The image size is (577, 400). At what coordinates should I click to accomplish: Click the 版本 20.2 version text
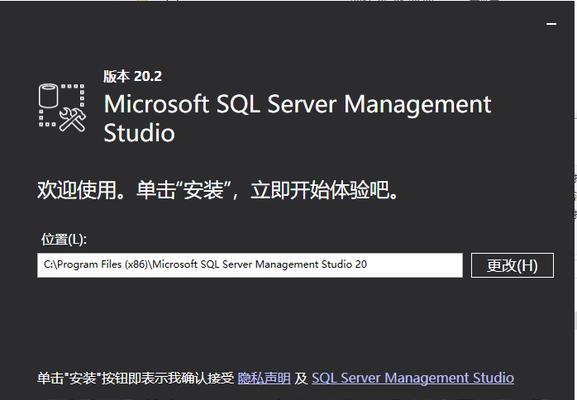[x=132, y=76]
